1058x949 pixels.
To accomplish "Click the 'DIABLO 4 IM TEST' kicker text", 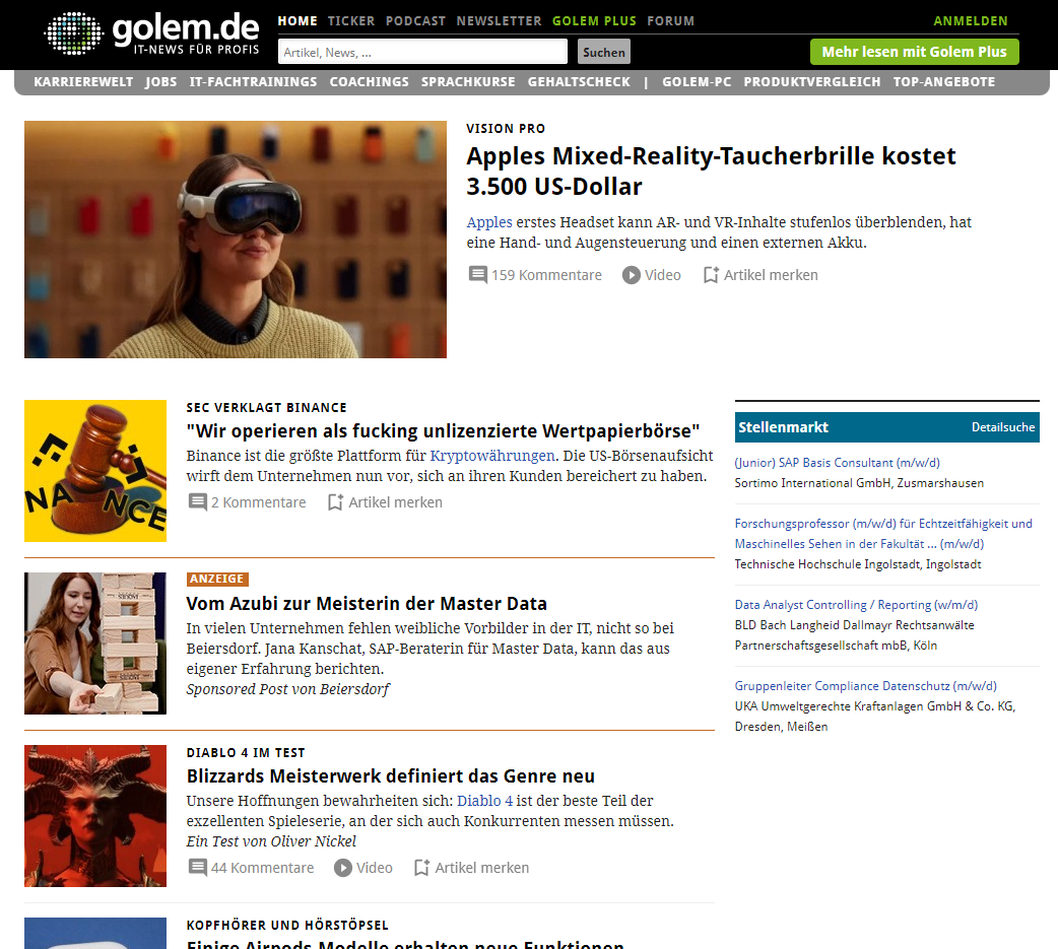I will [x=246, y=753].
